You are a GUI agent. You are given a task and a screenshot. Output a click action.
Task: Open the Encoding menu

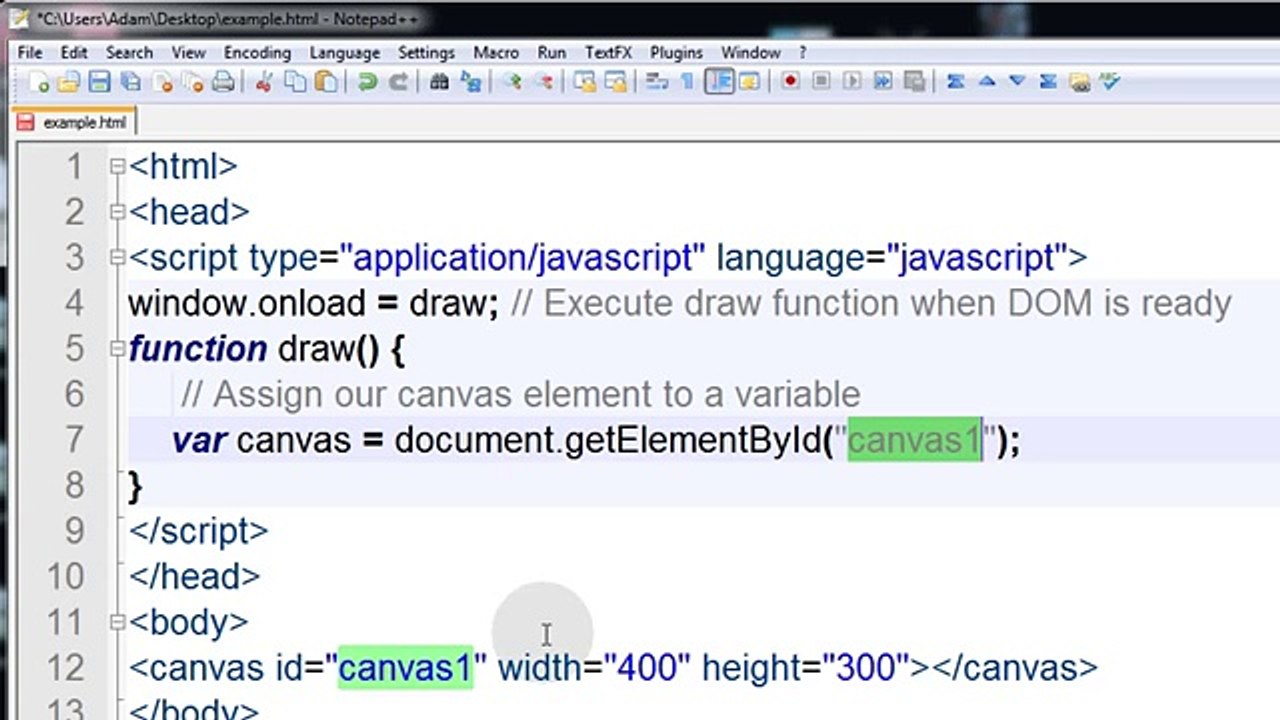pyautogui.click(x=257, y=52)
